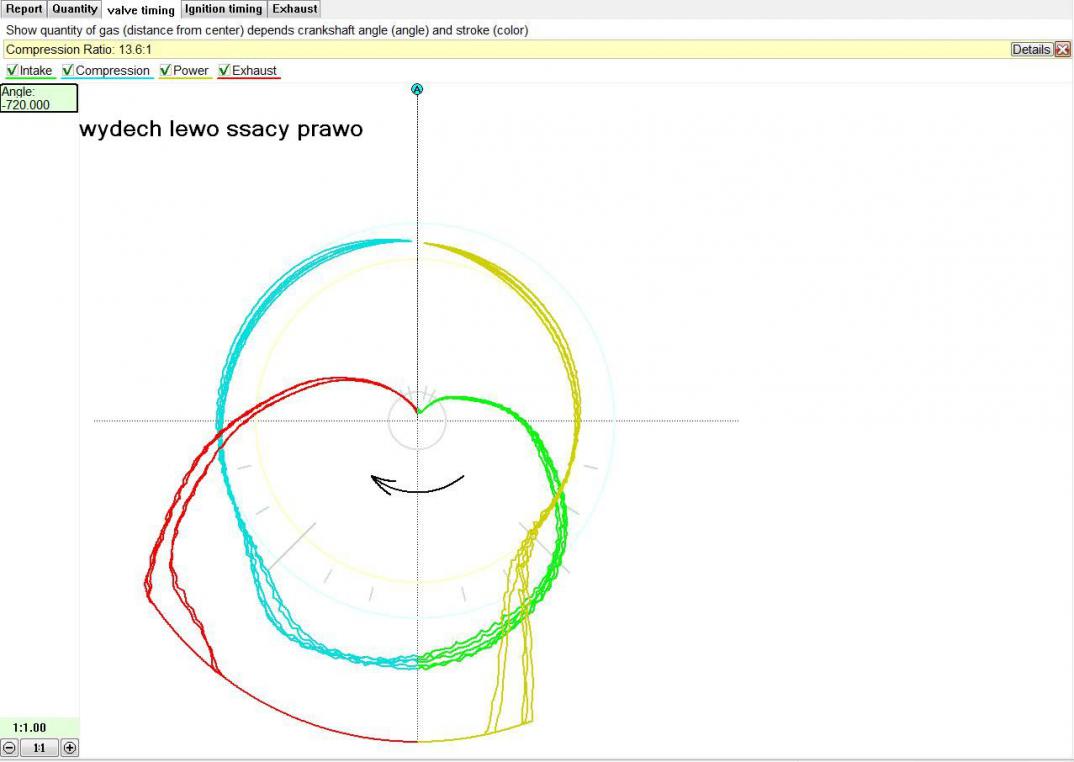Click the zoom in plus icon
The image size is (1074, 762).
[x=69, y=748]
